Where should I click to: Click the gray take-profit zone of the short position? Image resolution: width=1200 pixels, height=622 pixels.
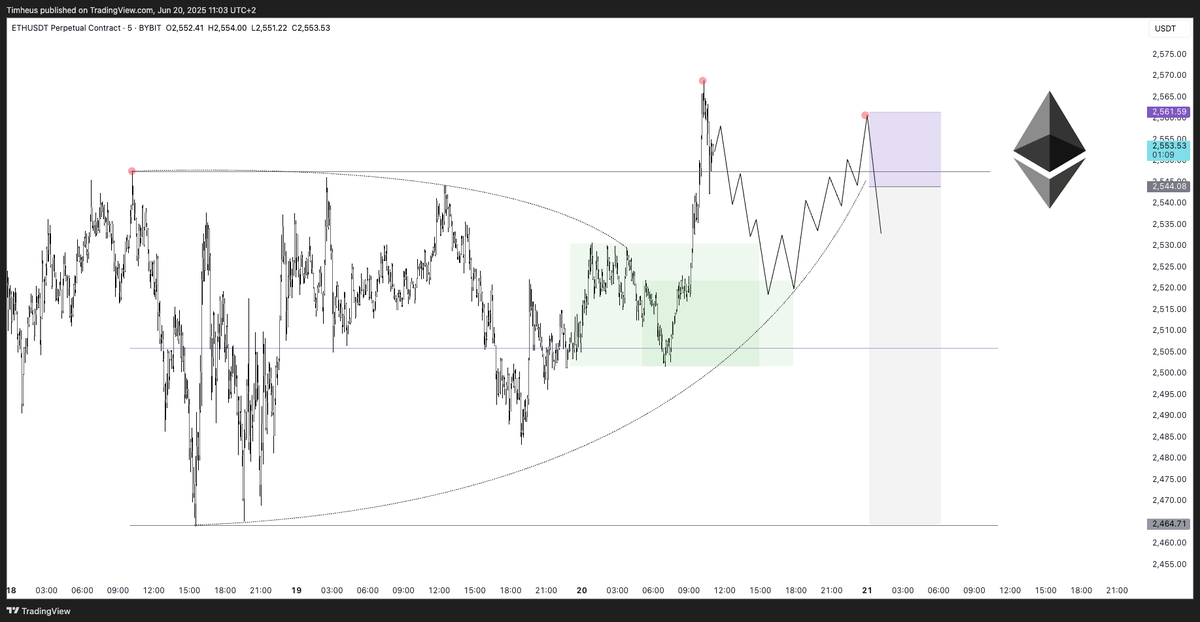click(905, 355)
